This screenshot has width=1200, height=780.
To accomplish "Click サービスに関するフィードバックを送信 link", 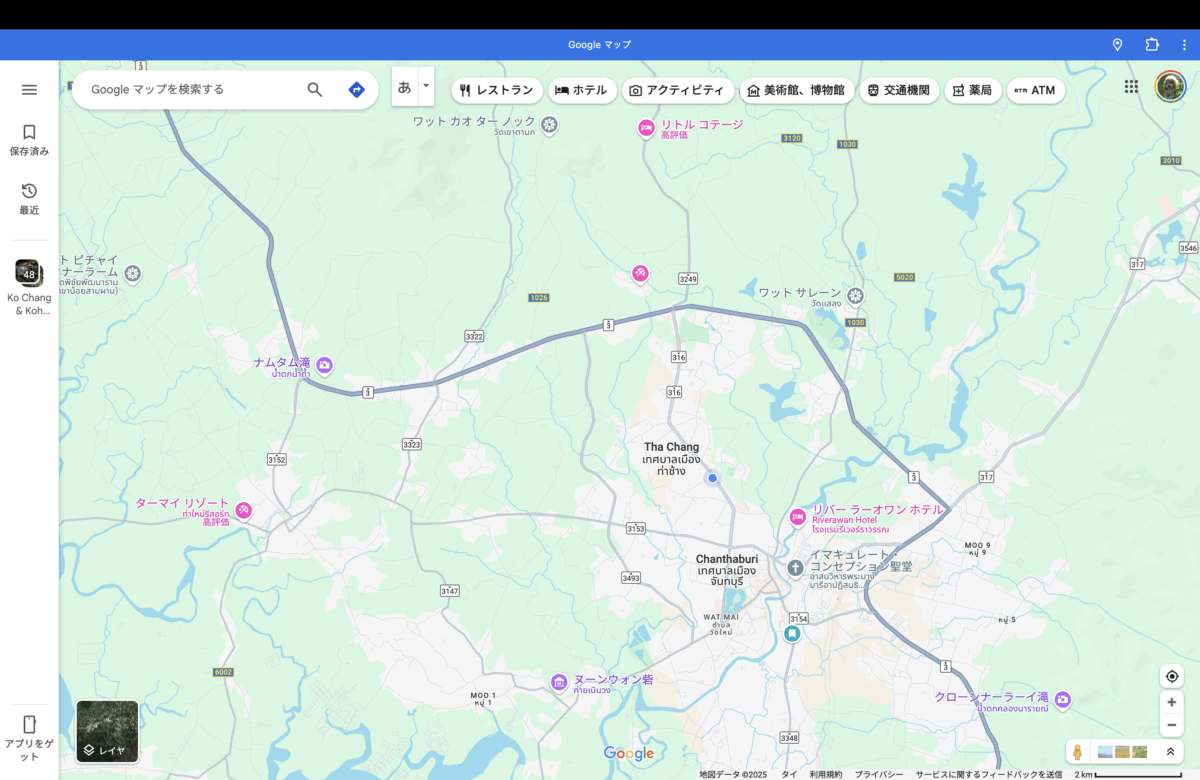I will [988, 774].
